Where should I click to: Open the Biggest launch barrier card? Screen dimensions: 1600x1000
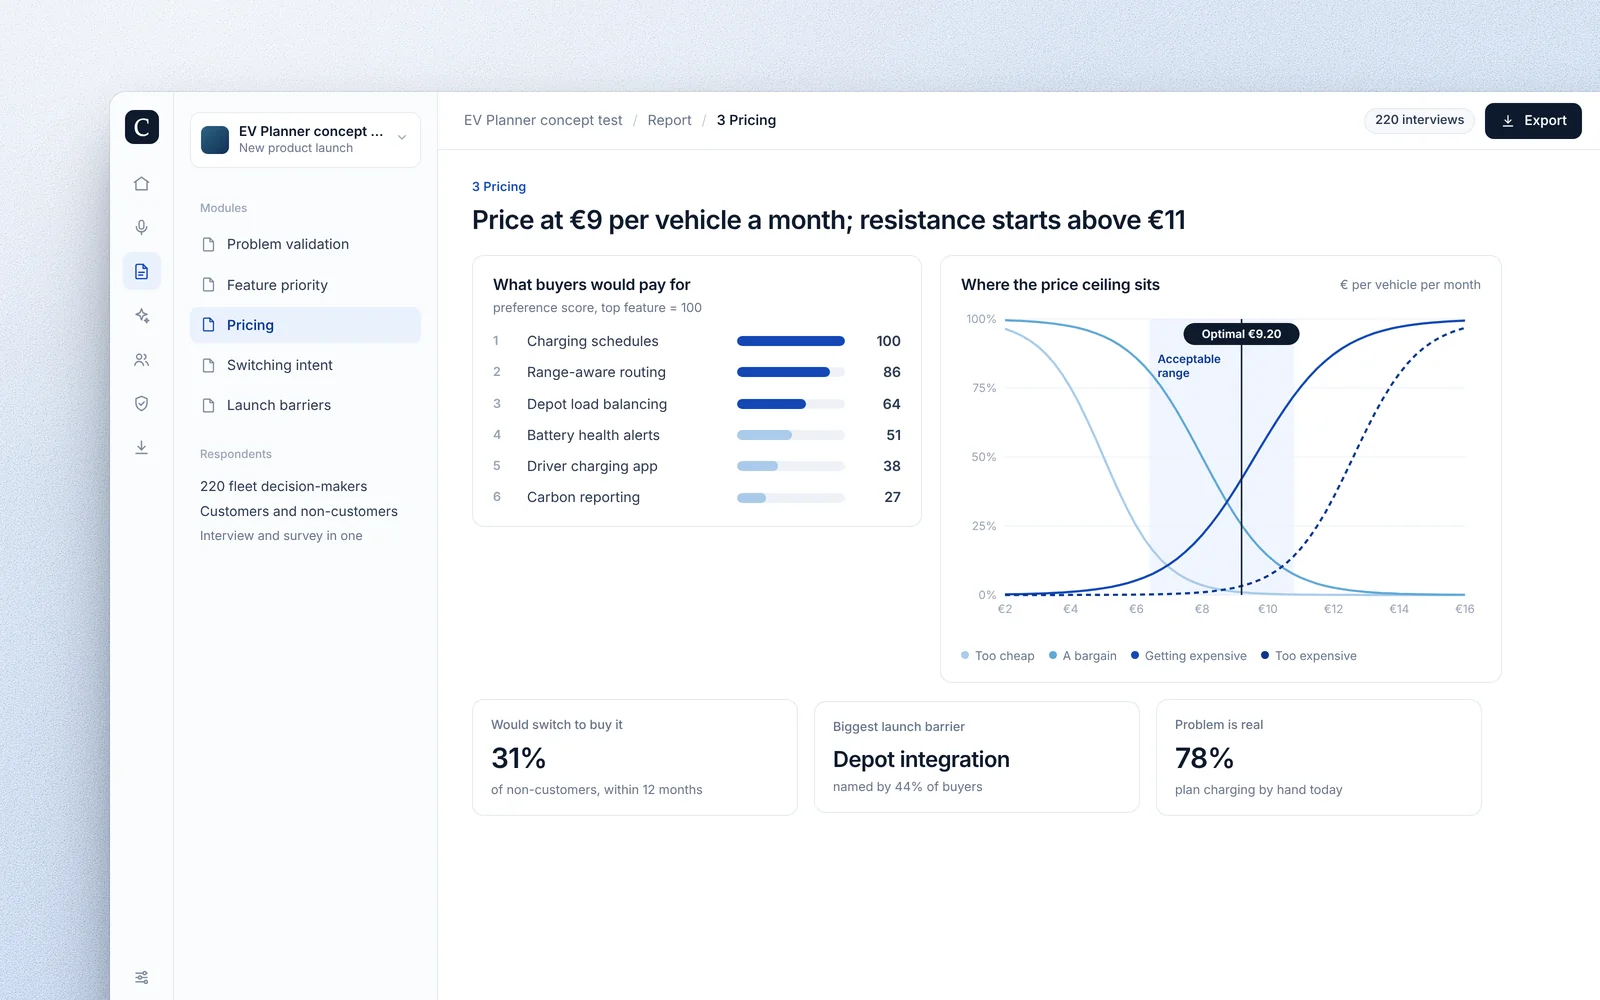tap(977, 757)
